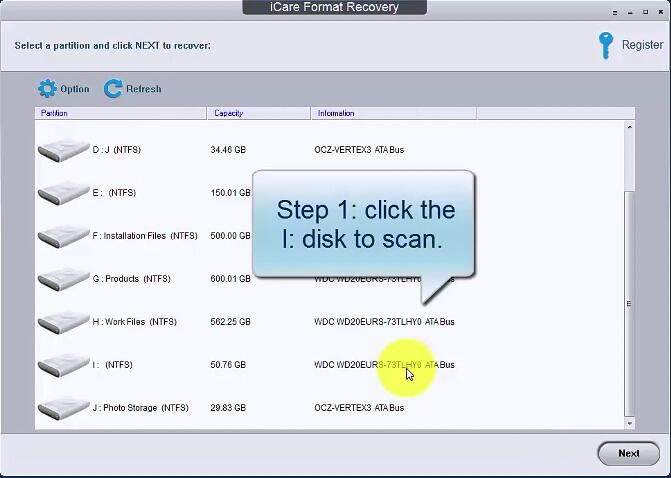Viewport: 671px width, 478px height.
Task: Click 'G : Products (NTFS)' name
Action: point(131,279)
